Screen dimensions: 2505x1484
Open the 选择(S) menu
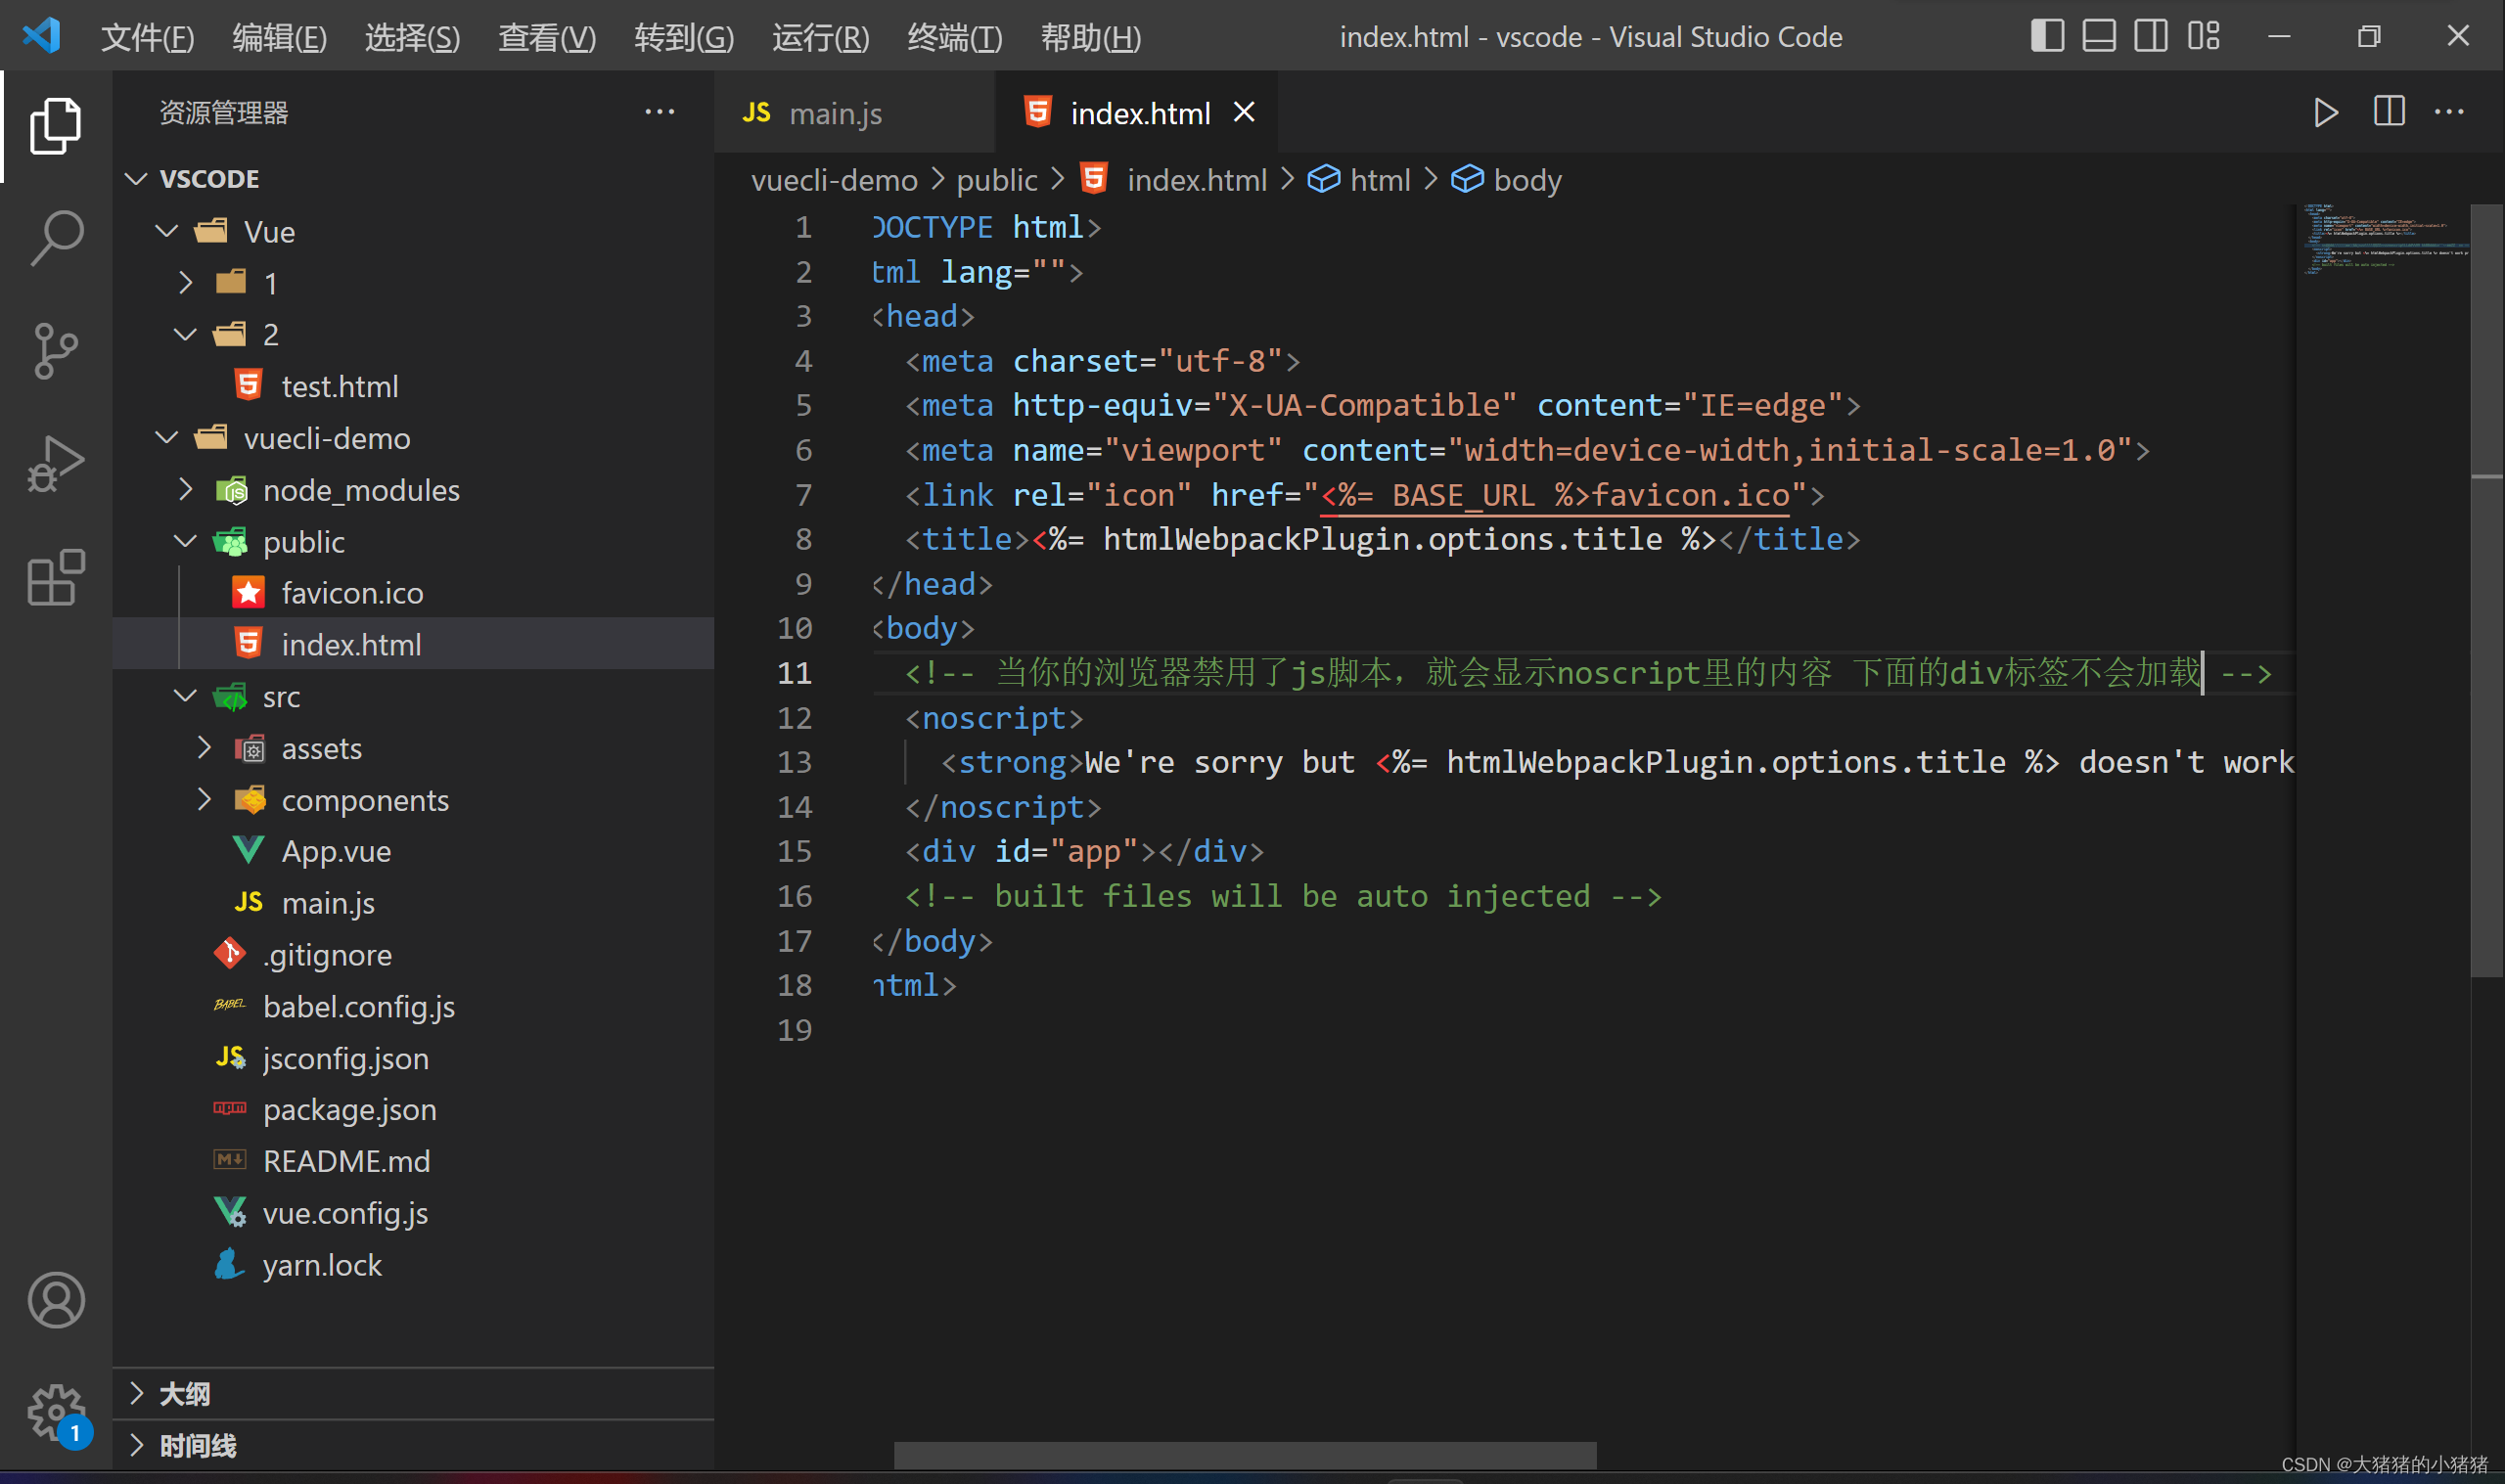(413, 38)
